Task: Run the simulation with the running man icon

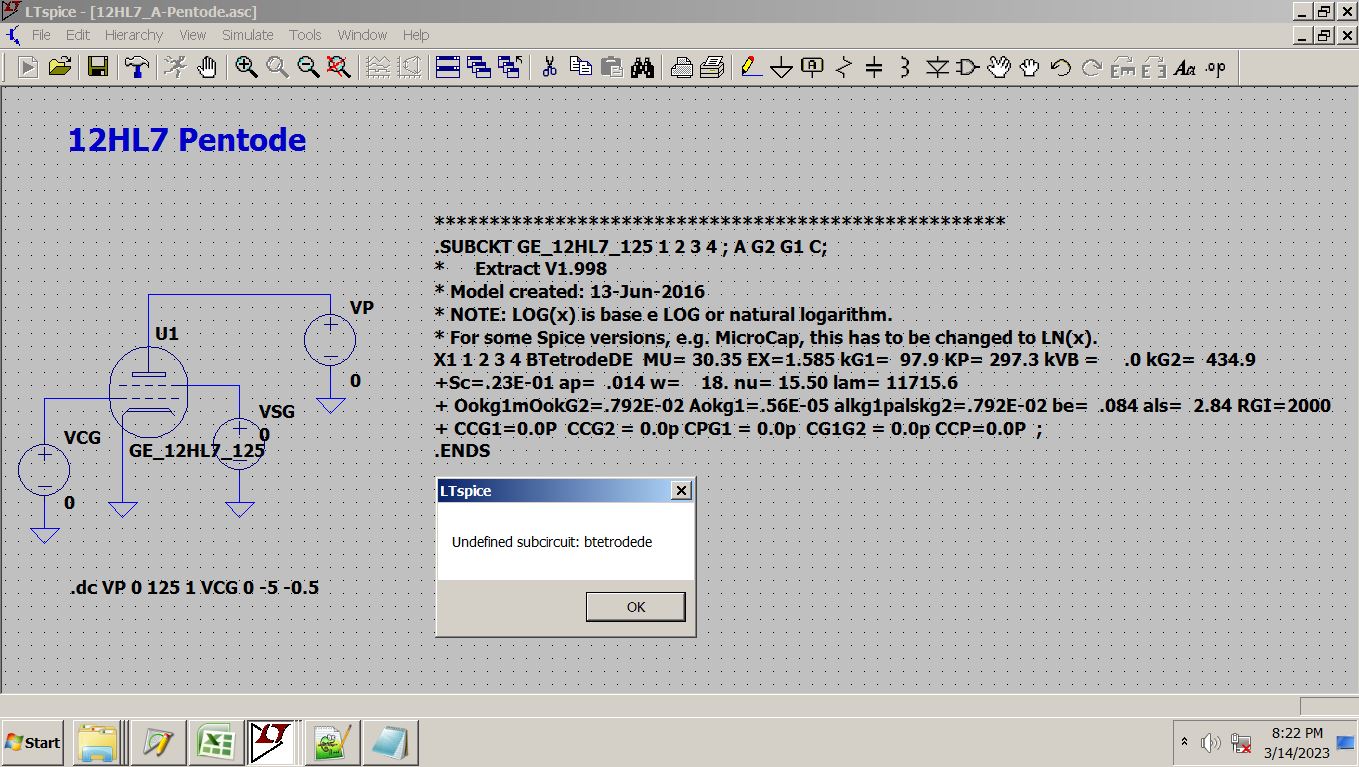Action: pos(175,67)
